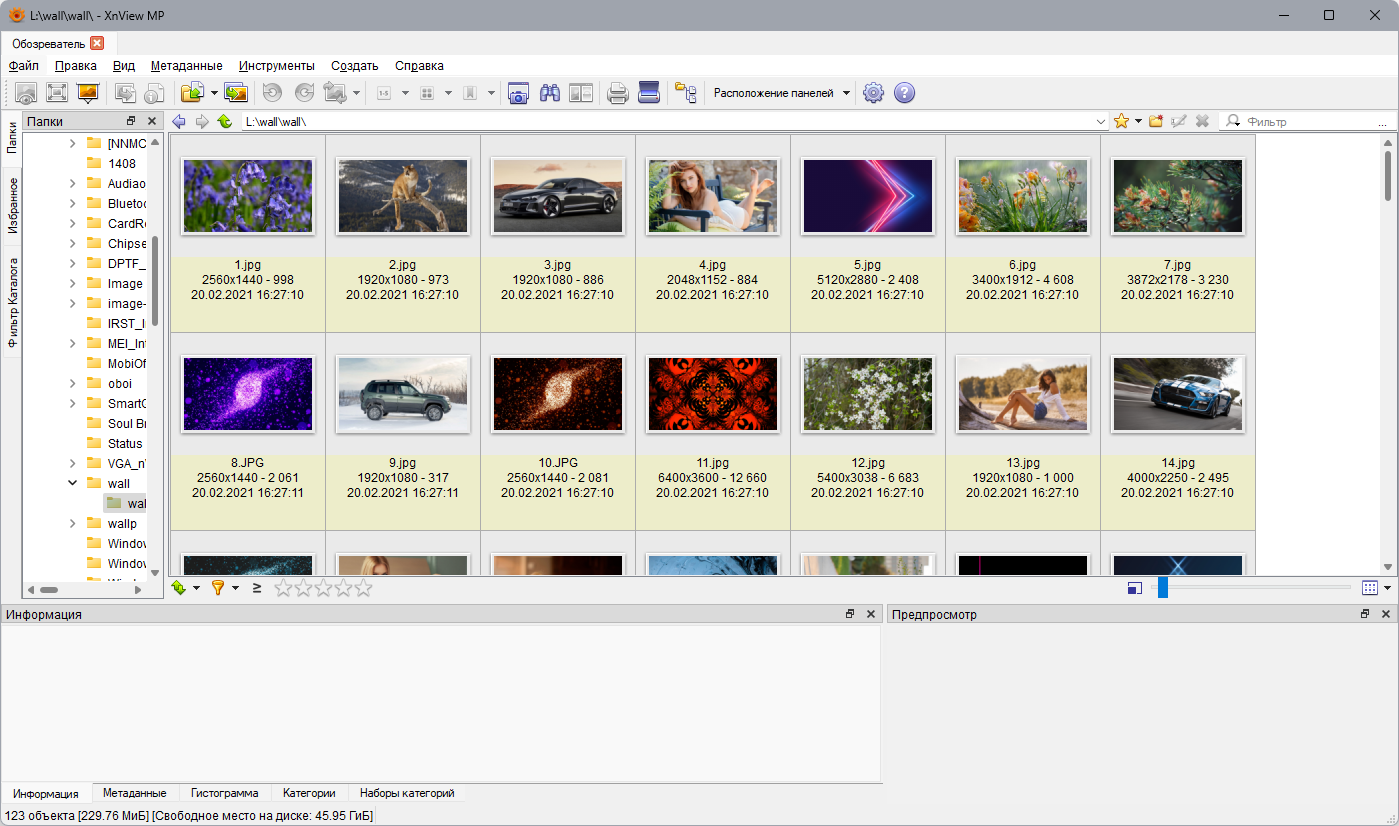
Task: Open the screen capture camera tool
Action: point(518,93)
